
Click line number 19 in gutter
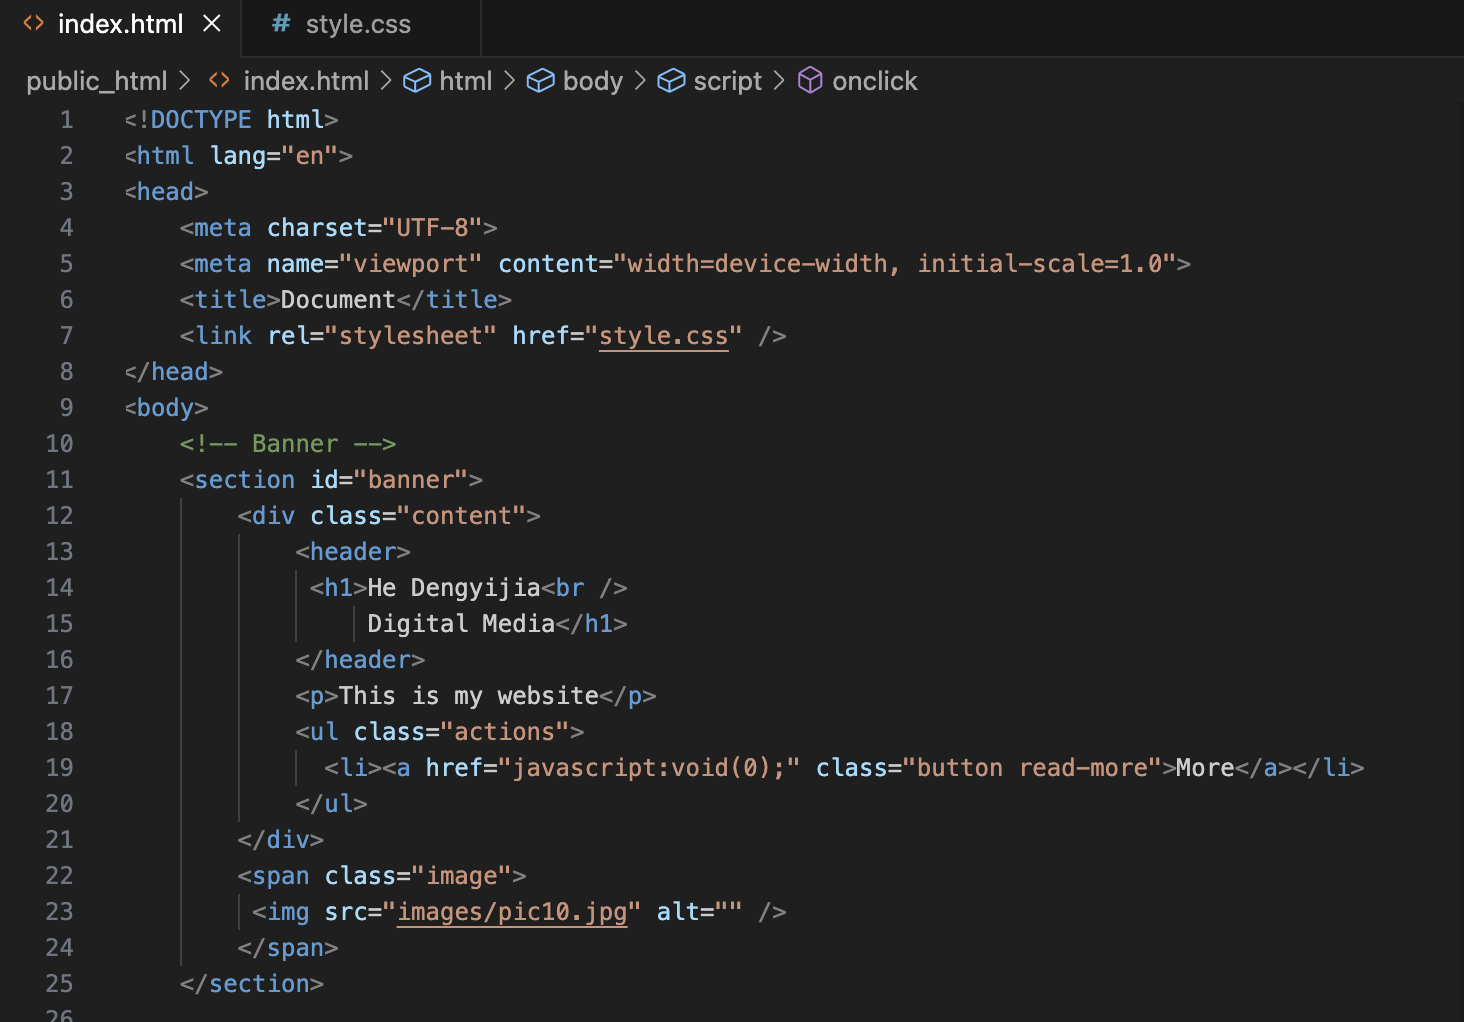[59, 768]
